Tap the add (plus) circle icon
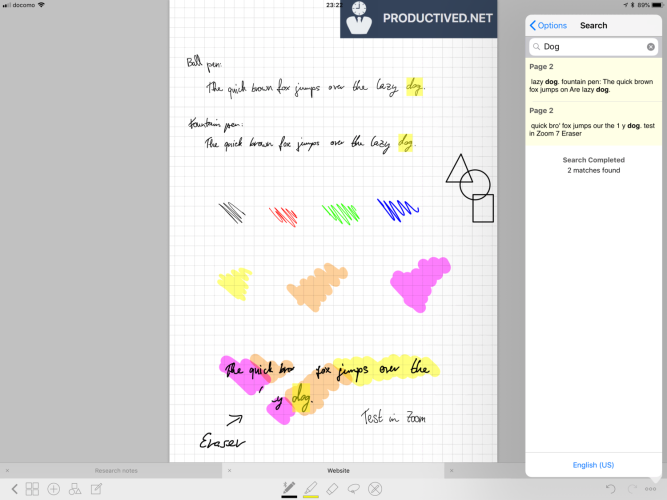The image size is (667, 500). (54, 489)
